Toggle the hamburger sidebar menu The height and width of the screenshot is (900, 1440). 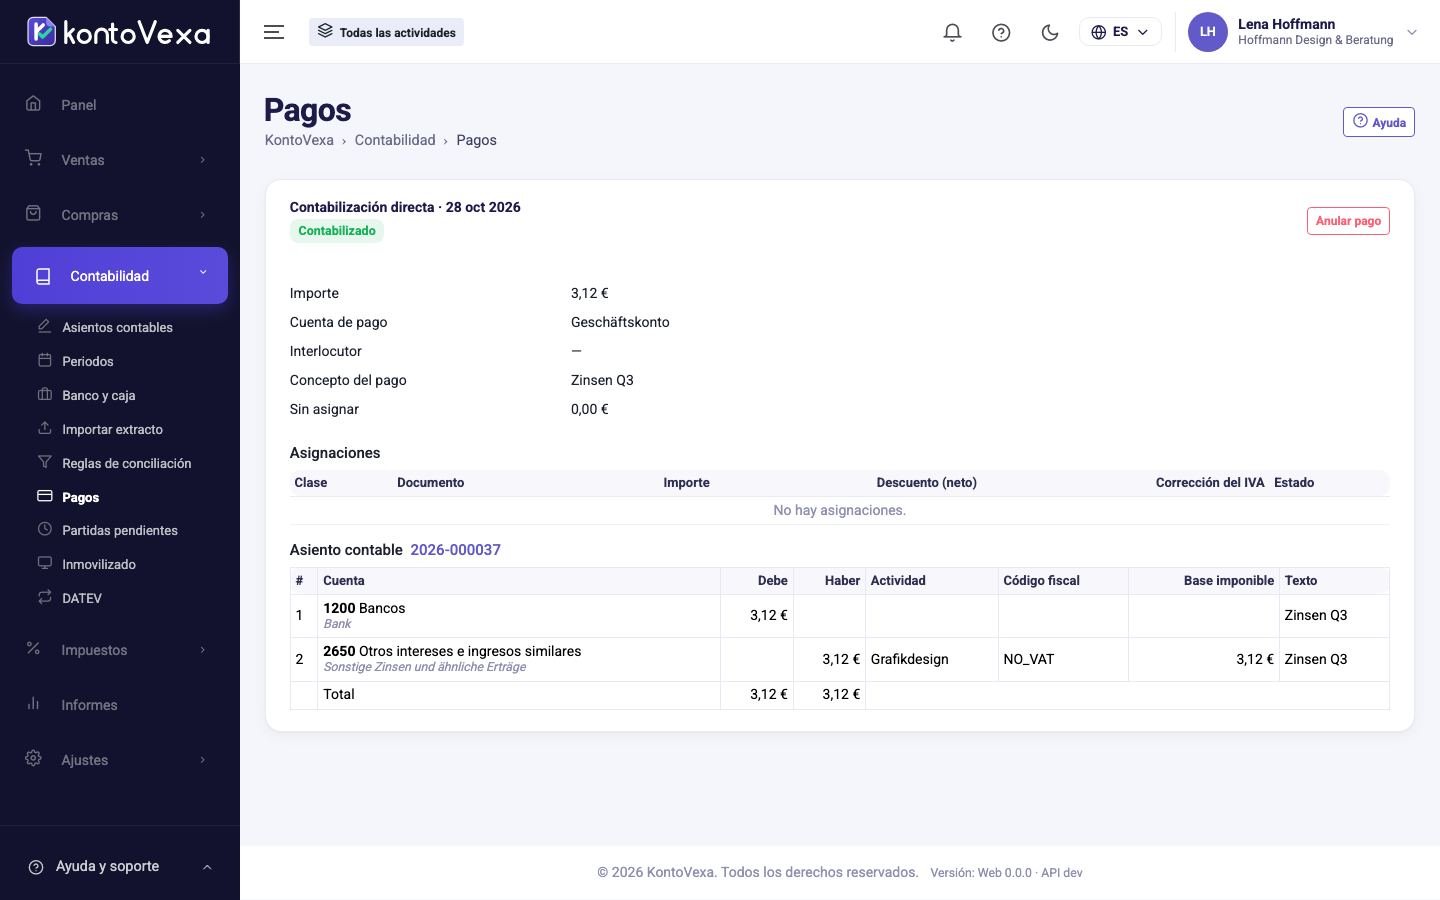274,32
